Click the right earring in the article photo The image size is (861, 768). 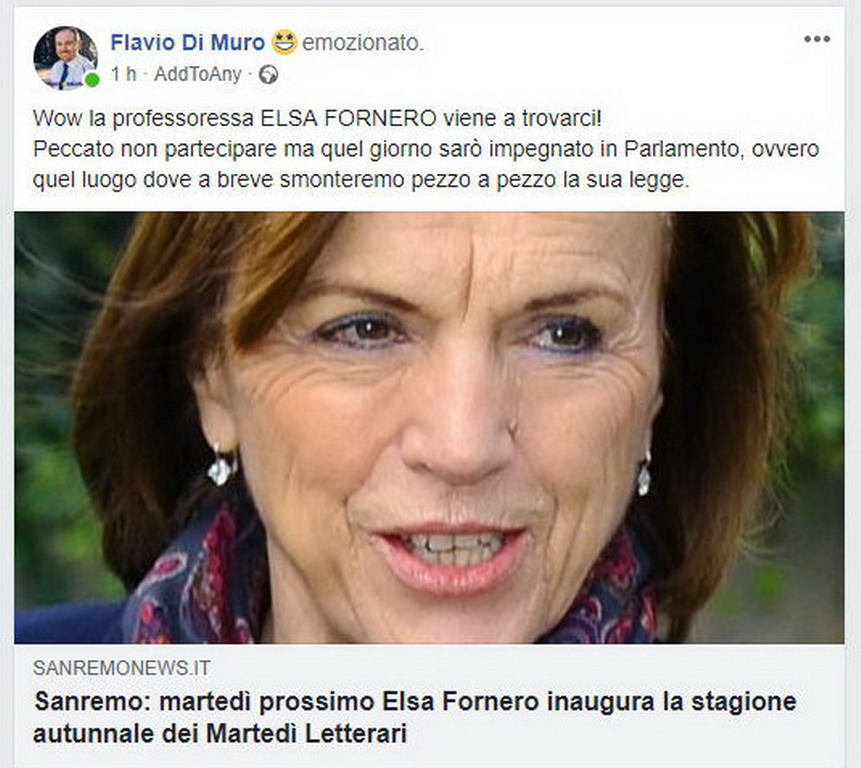(x=645, y=474)
